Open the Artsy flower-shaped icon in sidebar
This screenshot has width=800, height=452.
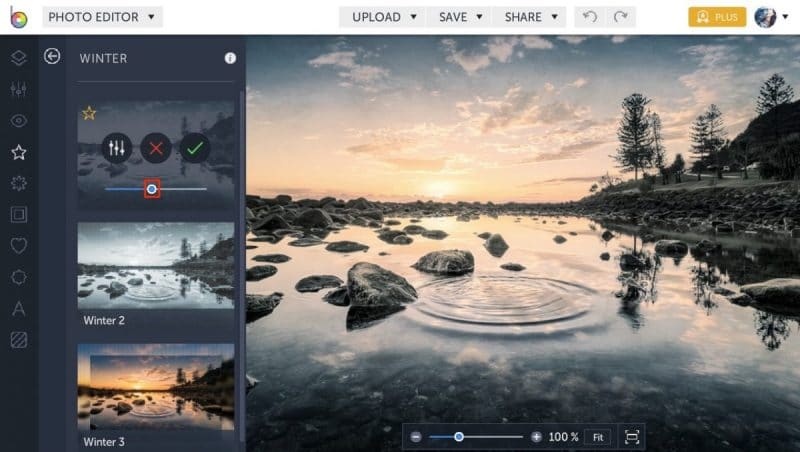click(18, 183)
